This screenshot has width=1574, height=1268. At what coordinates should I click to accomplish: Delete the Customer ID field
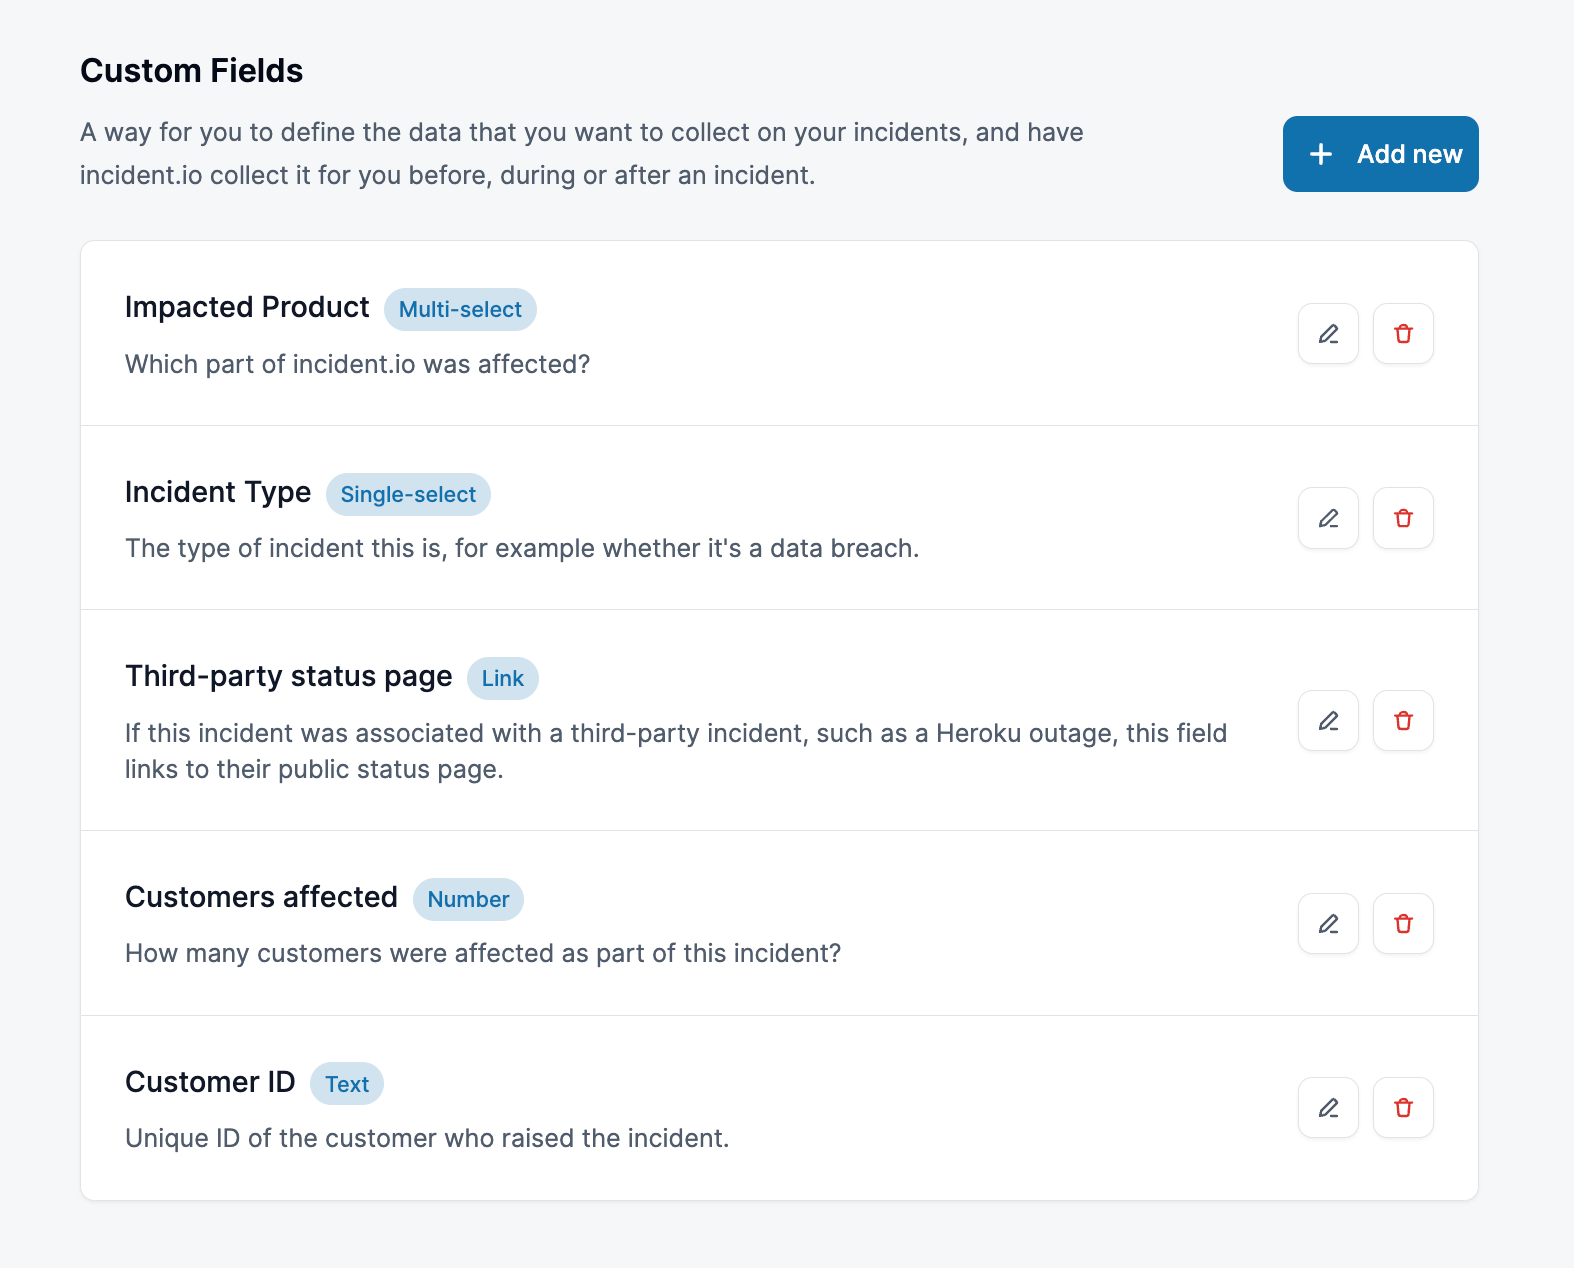point(1403,1108)
